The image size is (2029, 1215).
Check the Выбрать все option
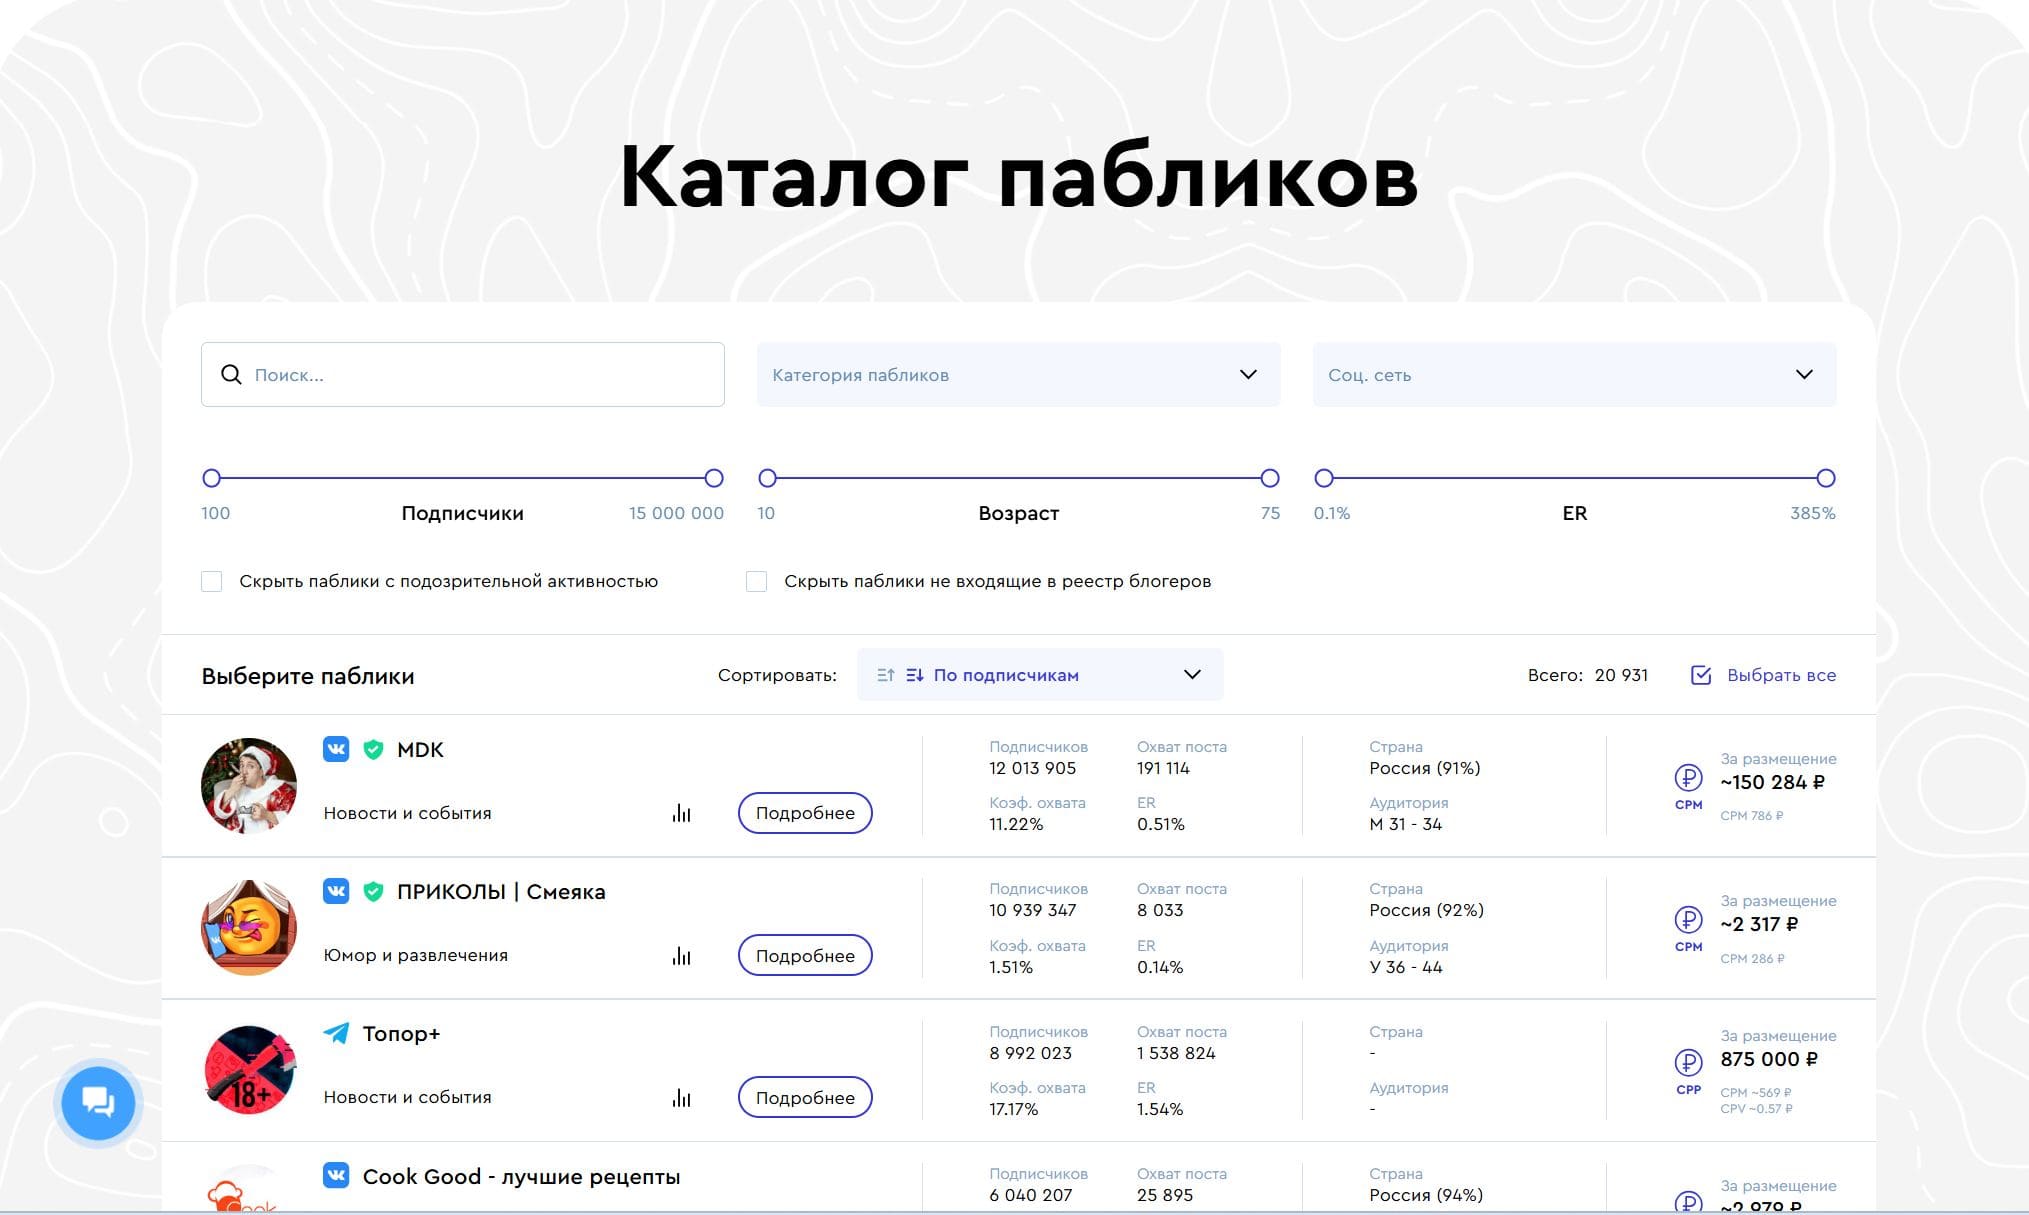click(x=1701, y=675)
